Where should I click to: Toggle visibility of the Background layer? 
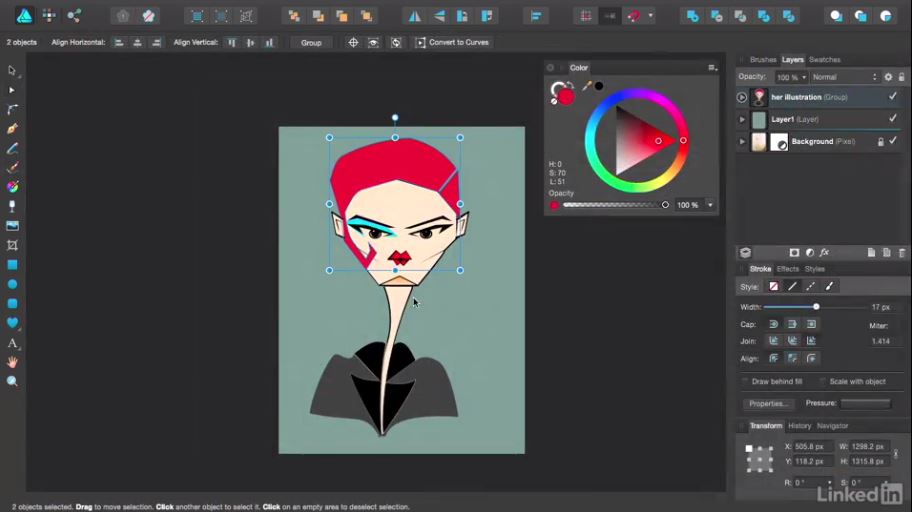(x=893, y=141)
